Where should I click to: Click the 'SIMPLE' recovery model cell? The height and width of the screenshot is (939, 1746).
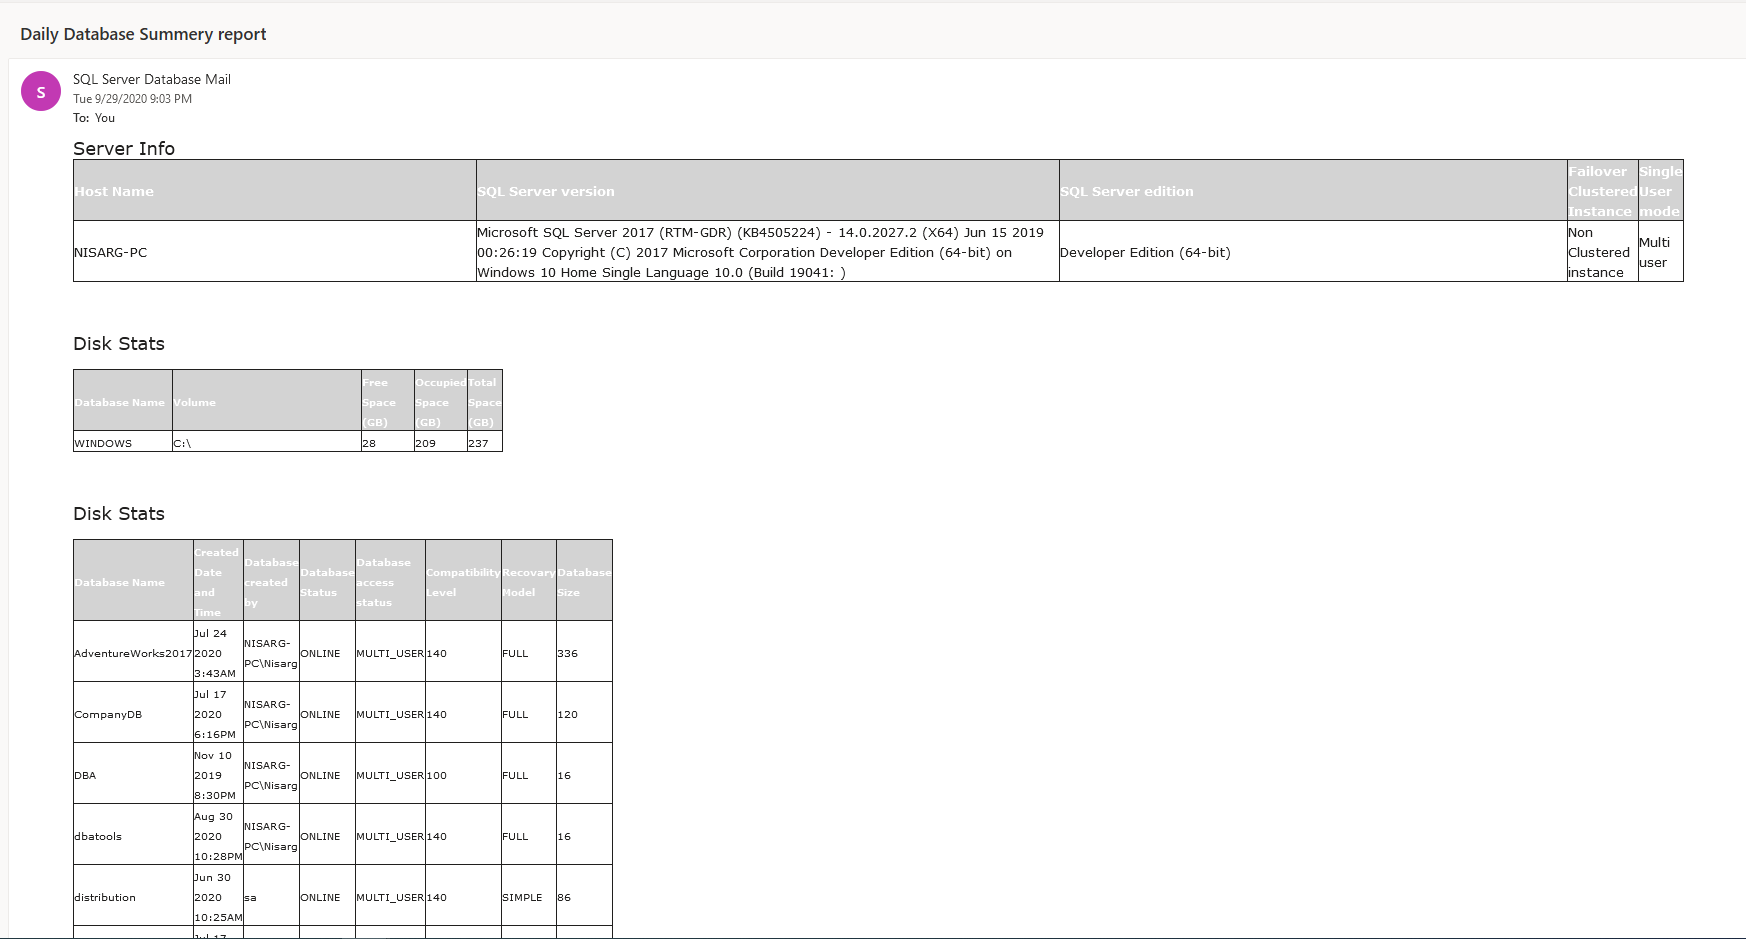tap(529, 896)
